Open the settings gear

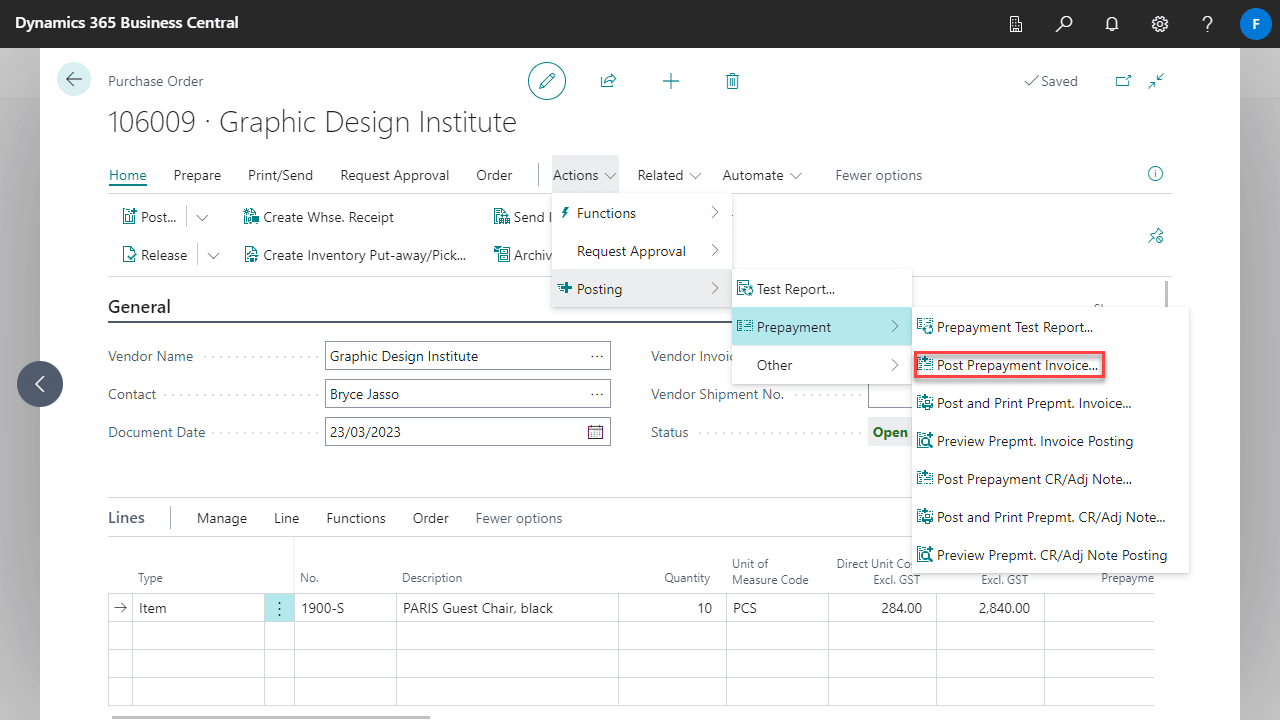[1160, 23]
